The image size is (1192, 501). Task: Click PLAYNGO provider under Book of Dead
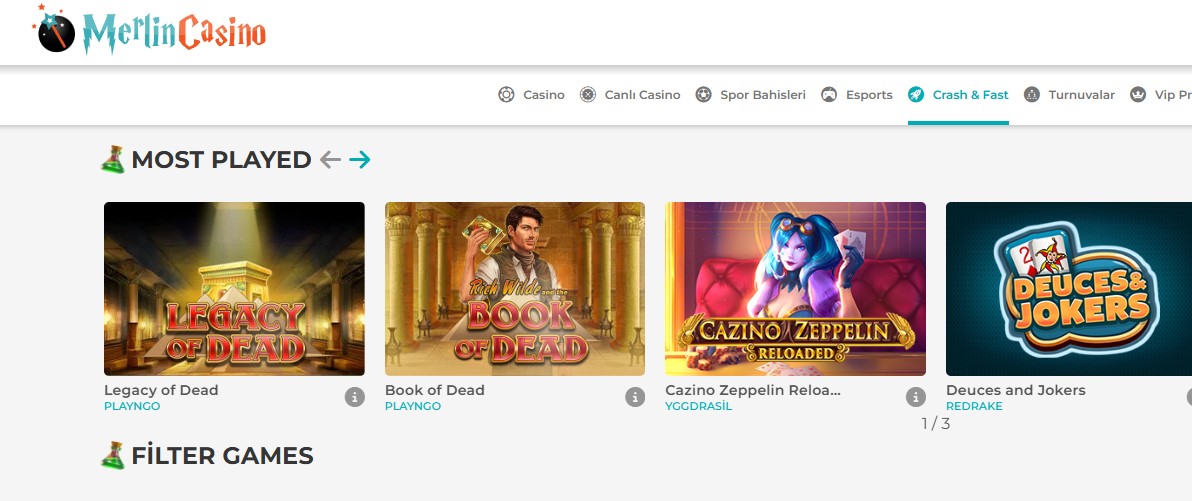tap(413, 406)
